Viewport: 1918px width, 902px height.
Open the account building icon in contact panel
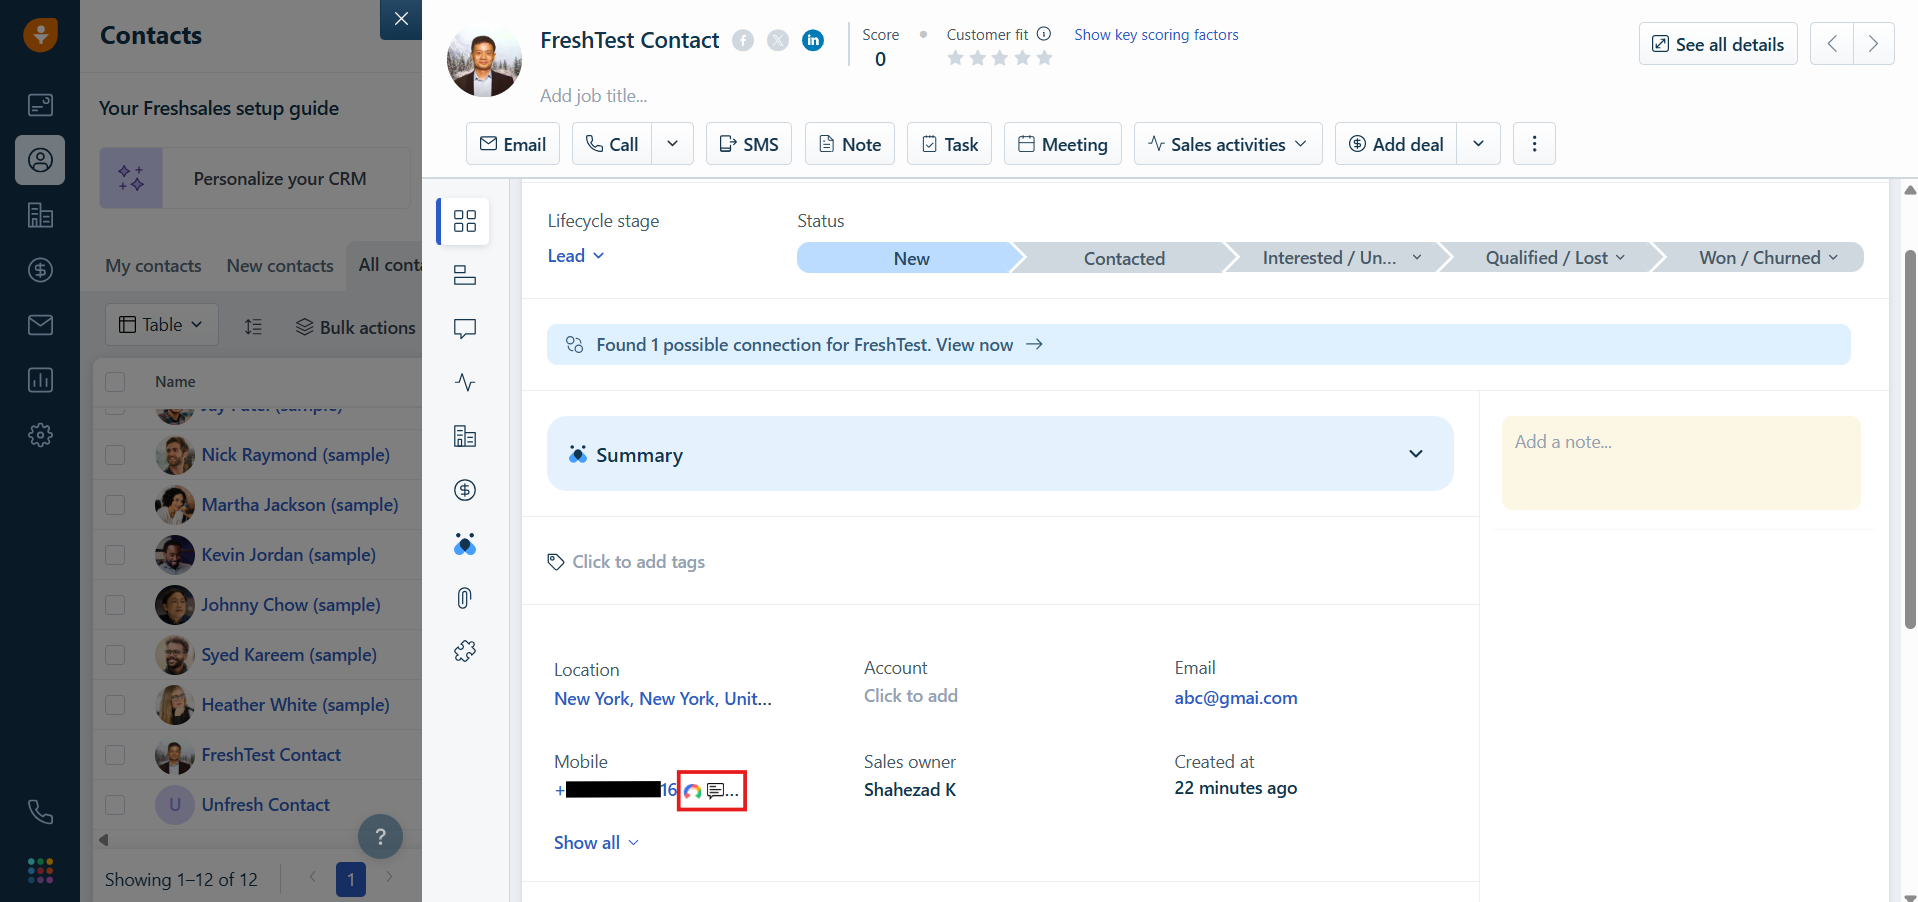tap(465, 436)
